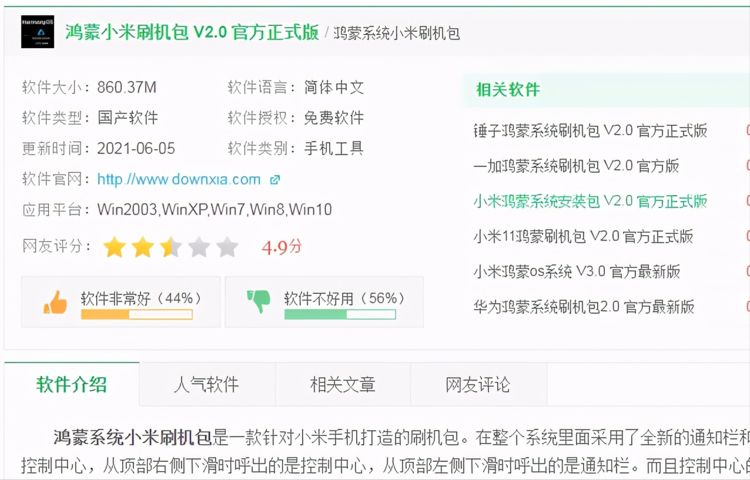The height and width of the screenshot is (480, 750).
Task: Click the subtitle 鸿蒙系统小米刷机包 after the slash
Action: [397, 33]
